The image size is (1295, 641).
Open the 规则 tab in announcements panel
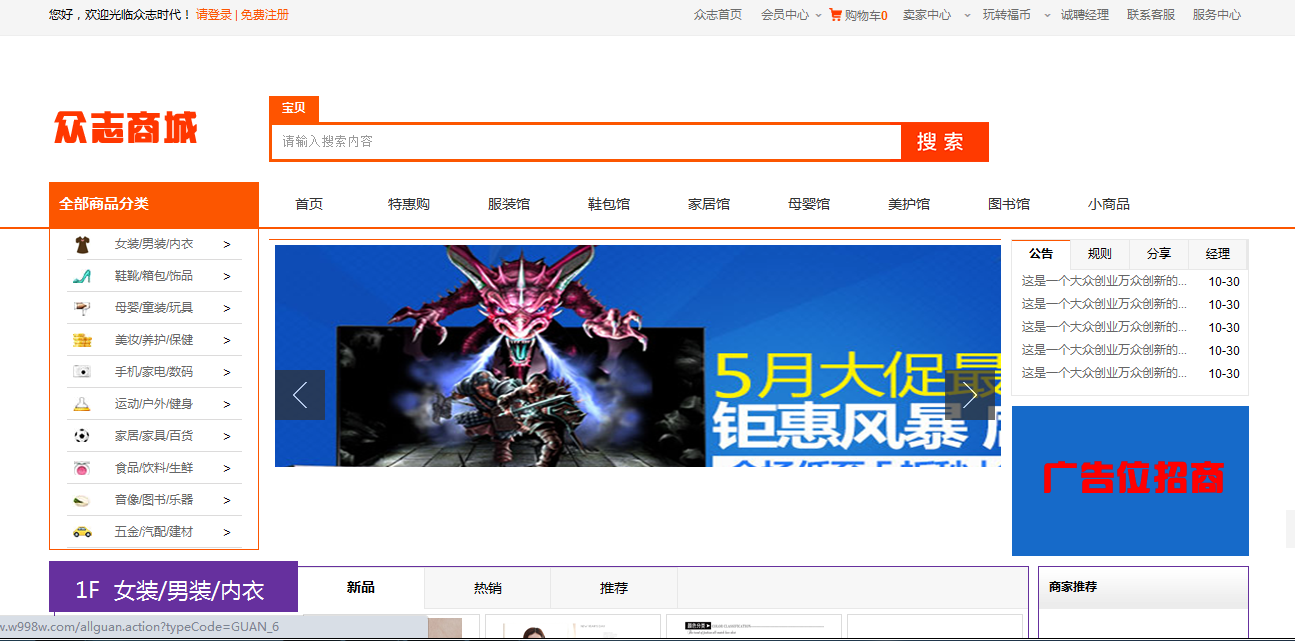[1099, 253]
